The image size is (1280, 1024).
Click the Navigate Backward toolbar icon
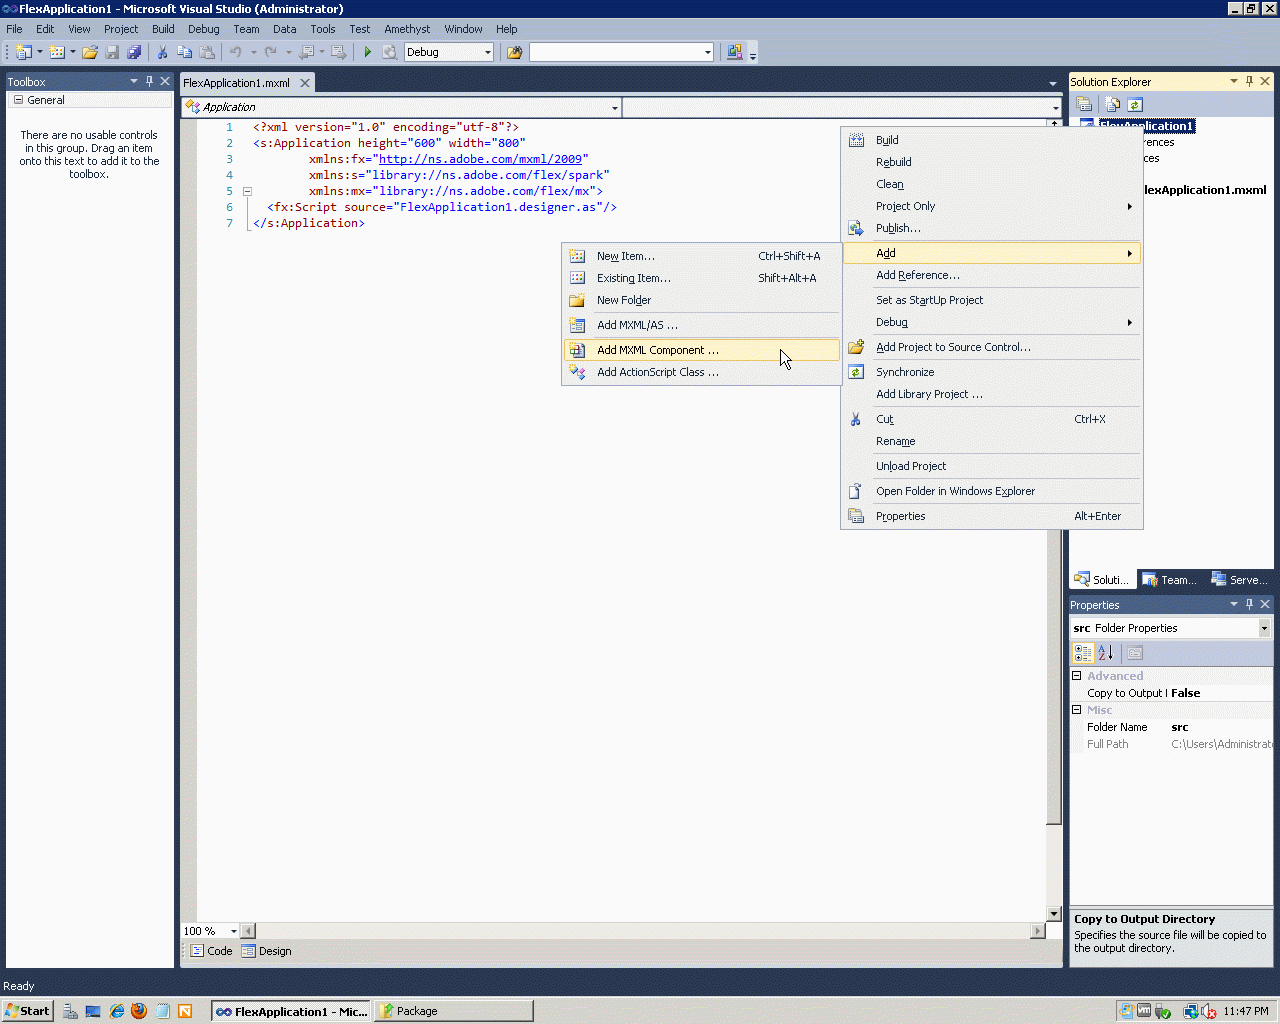[x=307, y=52]
